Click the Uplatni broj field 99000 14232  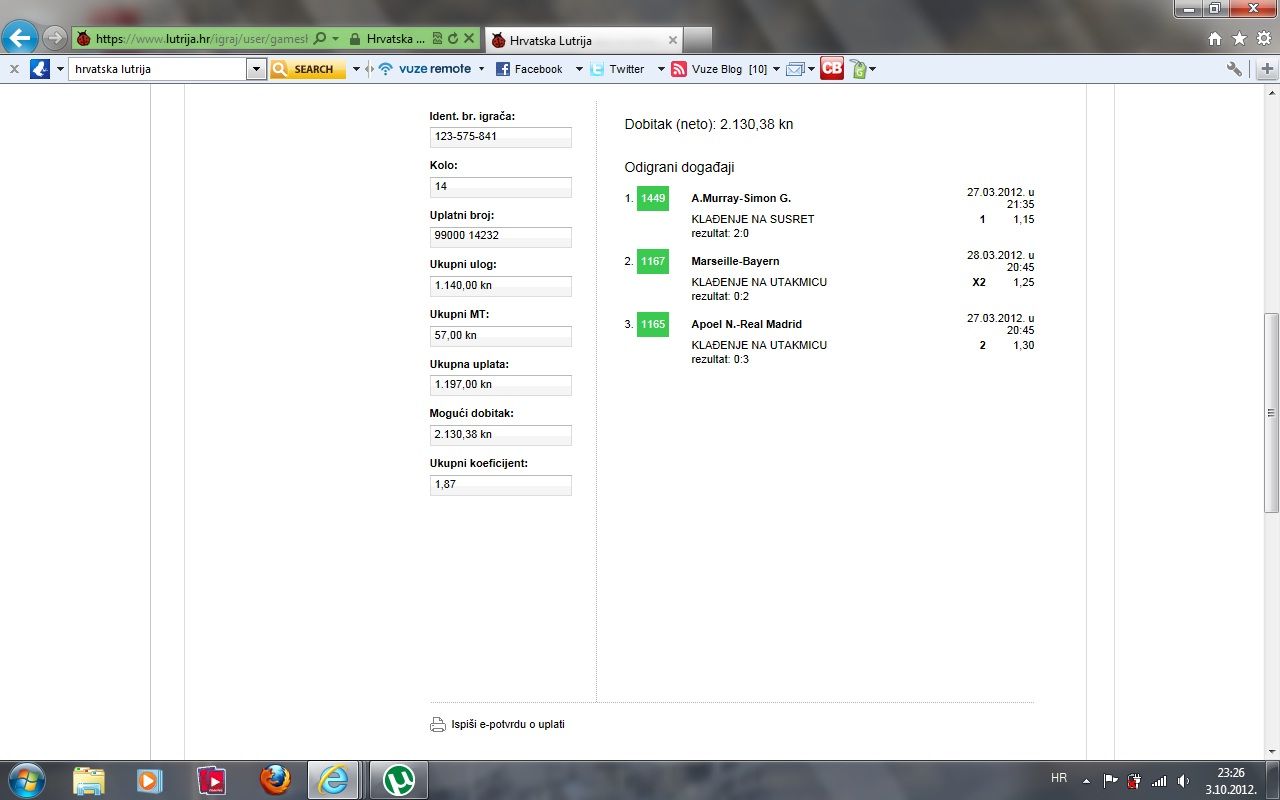click(x=501, y=236)
